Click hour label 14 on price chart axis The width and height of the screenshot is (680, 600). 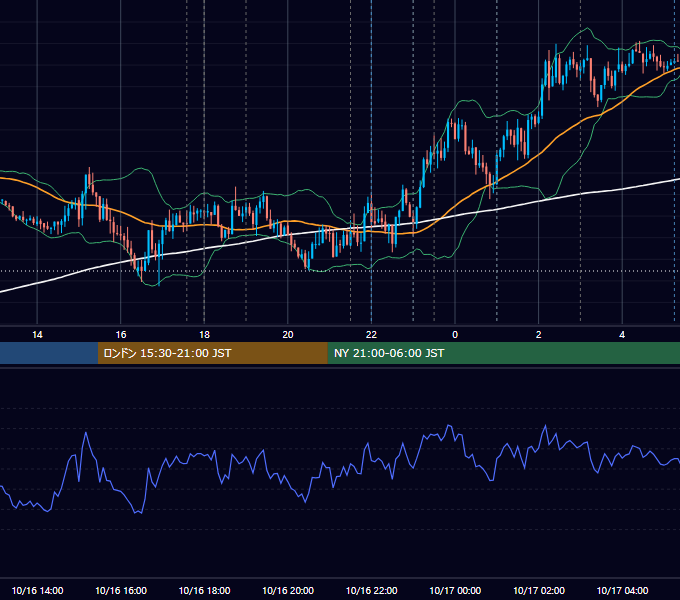37,335
